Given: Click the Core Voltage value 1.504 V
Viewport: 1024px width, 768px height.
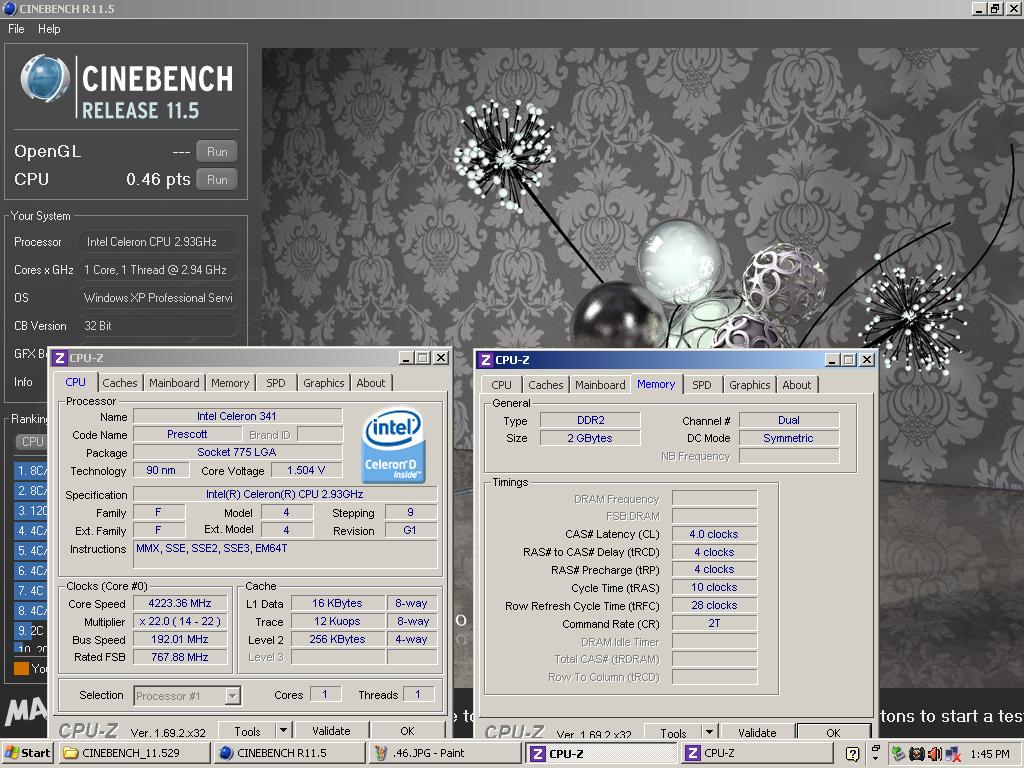Looking at the screenshot, I should (306, 470).
